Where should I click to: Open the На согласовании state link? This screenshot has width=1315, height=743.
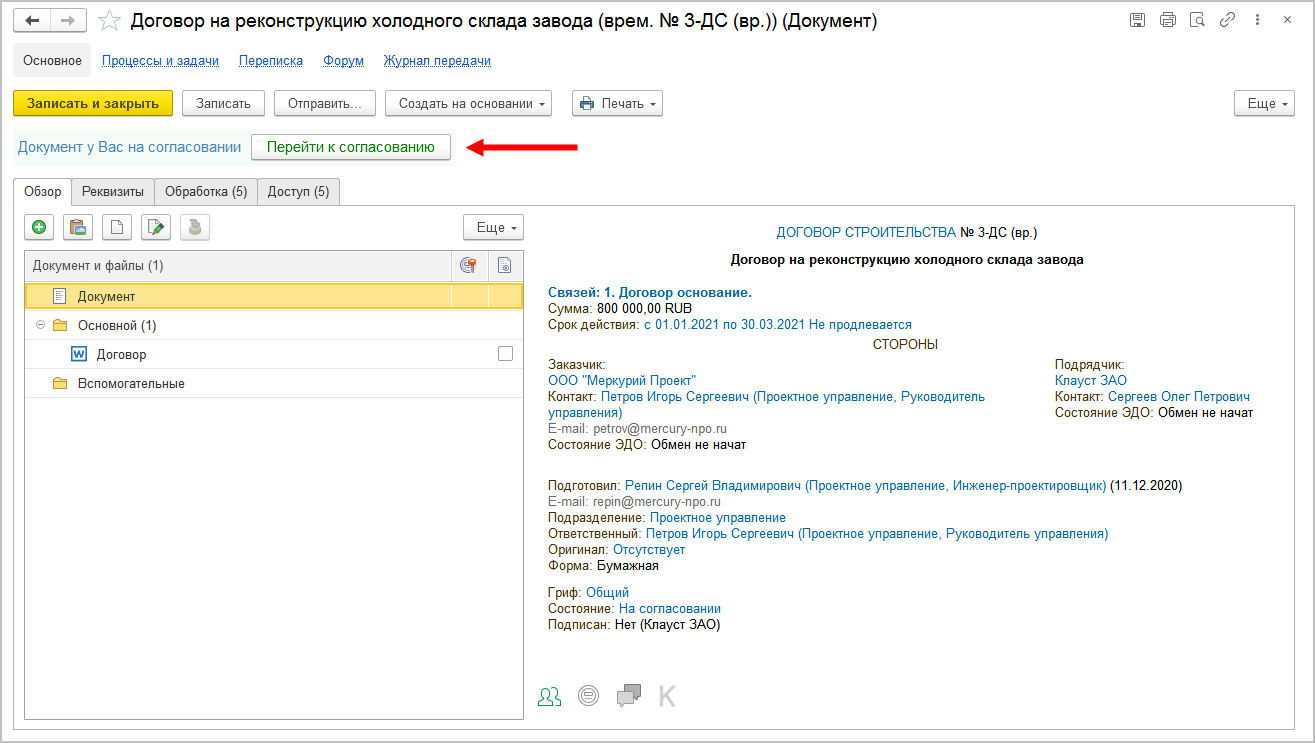(x=670, y=608)
